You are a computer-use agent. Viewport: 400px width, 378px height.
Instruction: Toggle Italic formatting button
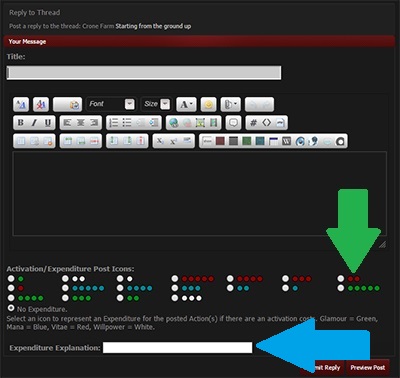point(34,123)
